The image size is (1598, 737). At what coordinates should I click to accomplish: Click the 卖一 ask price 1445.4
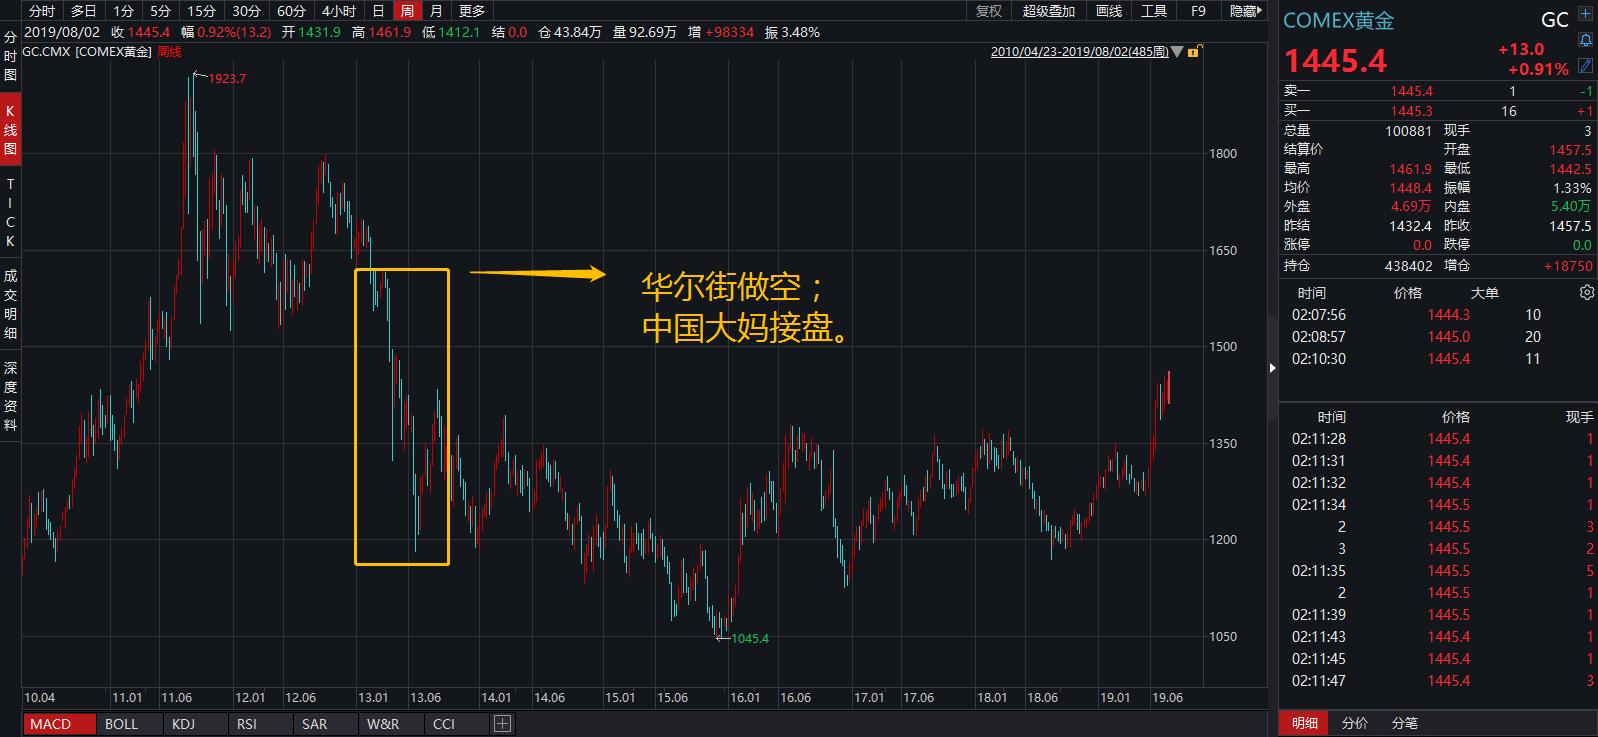click(x=1411, y=91)
